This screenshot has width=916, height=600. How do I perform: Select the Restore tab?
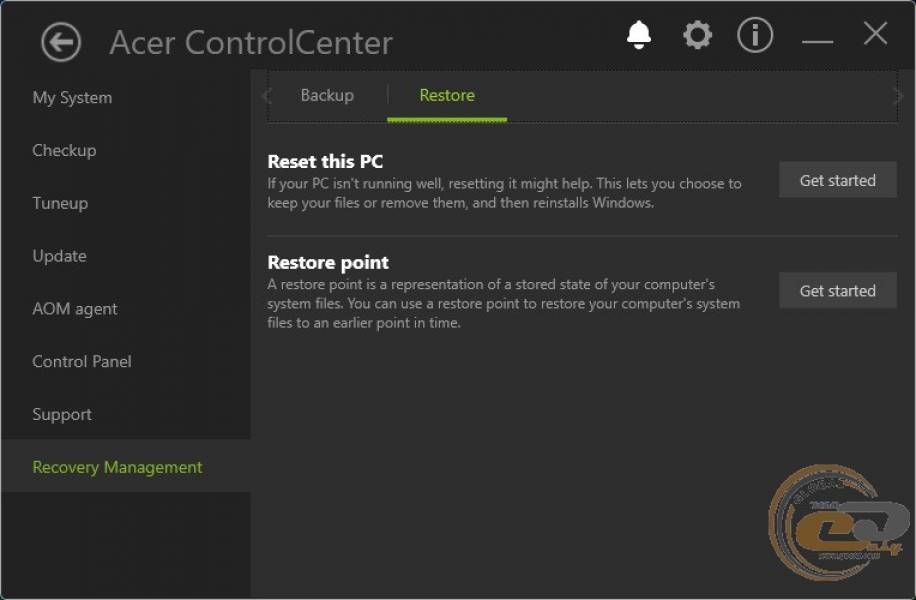[x=447, y=95]
